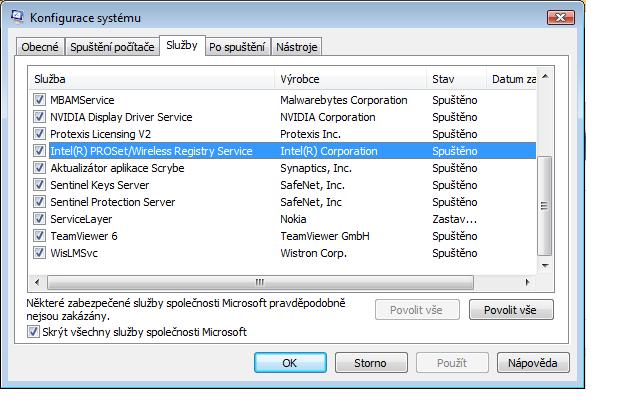Screen dimensions: 640x400
Task: Uncheck Sentinel Protection Server checkbox
Action: coord(39,202)
